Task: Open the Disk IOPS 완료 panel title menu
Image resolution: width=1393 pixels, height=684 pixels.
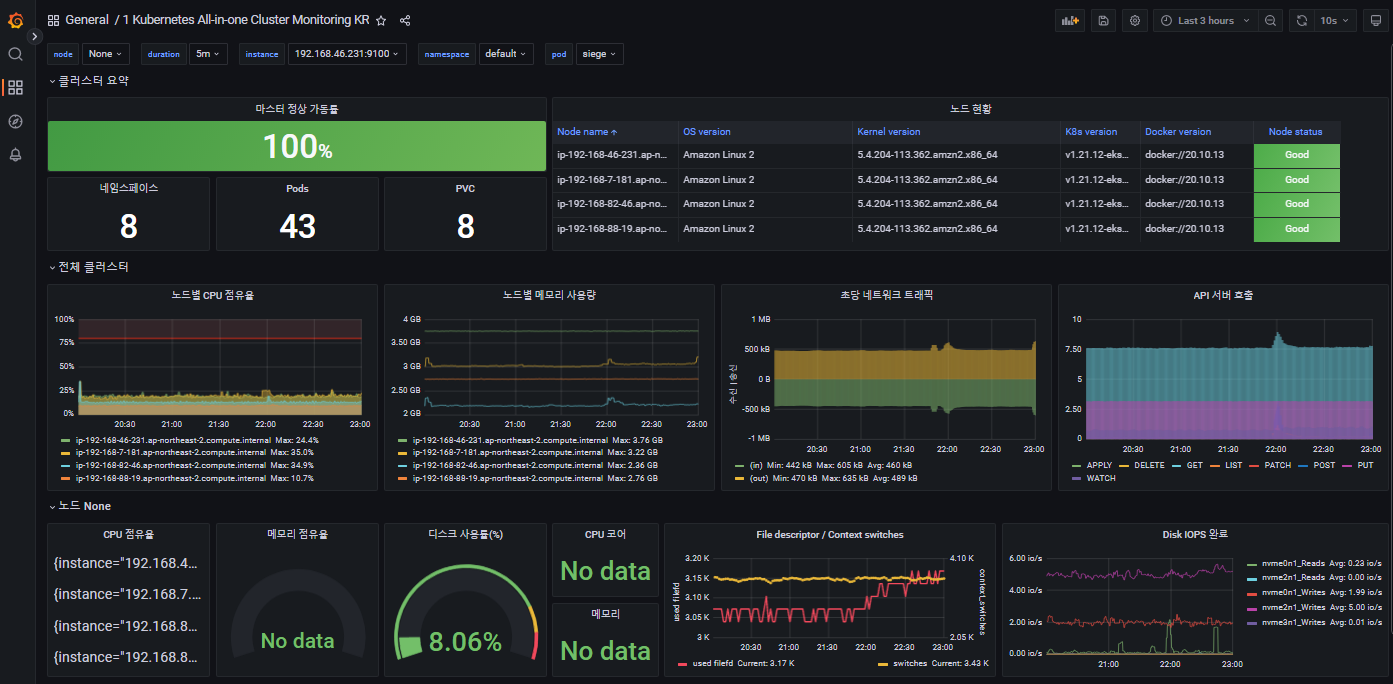Action: click(1194, 534)
